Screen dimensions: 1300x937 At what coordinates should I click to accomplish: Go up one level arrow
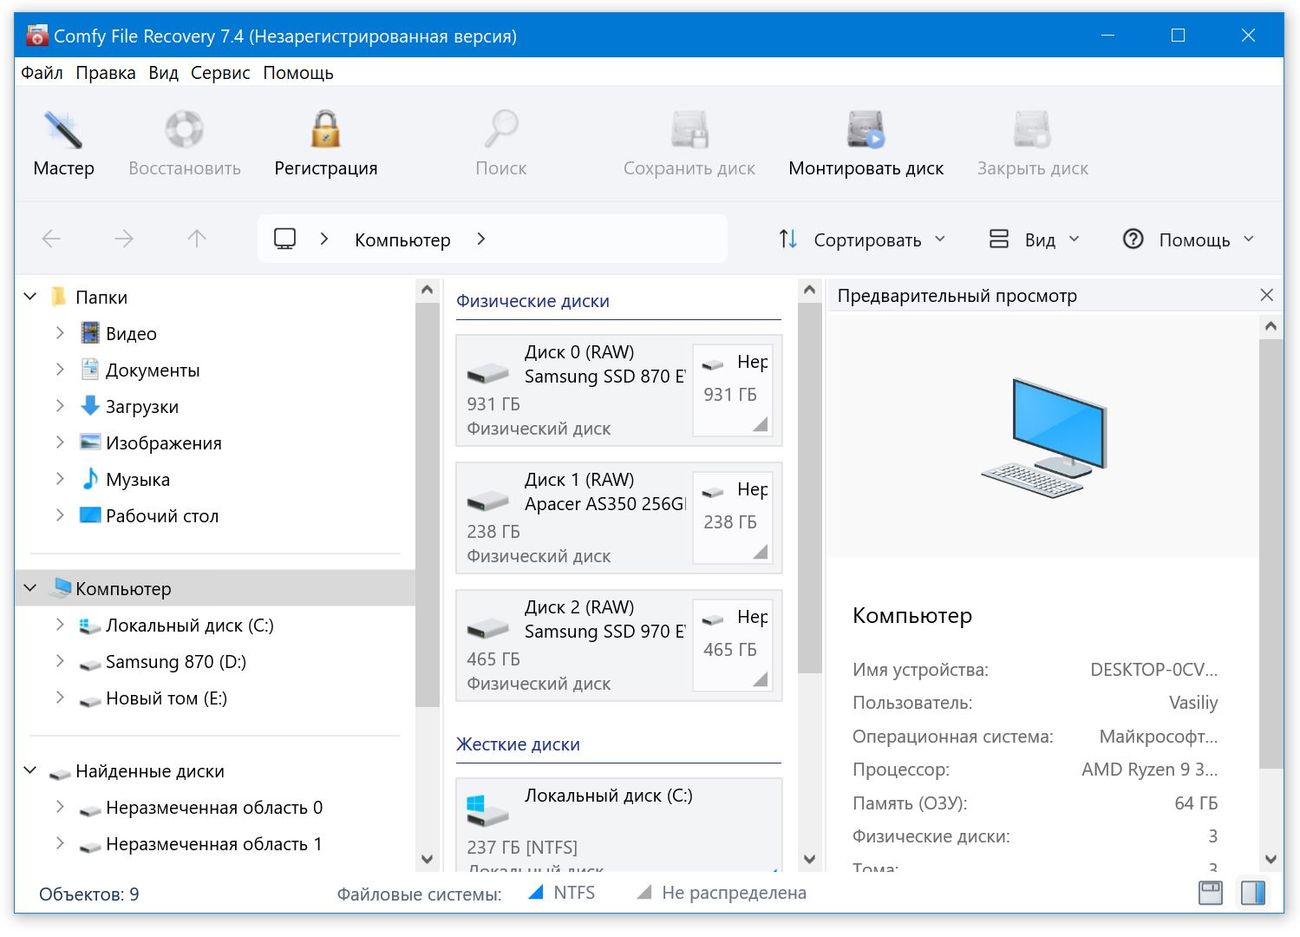(197, 239)
